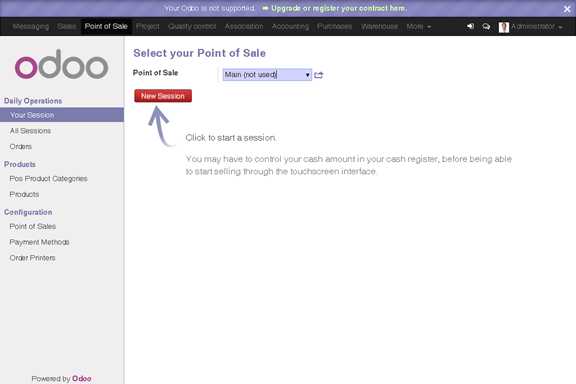
Task: Open the Project menu
Action: click(x=148, y=26)
